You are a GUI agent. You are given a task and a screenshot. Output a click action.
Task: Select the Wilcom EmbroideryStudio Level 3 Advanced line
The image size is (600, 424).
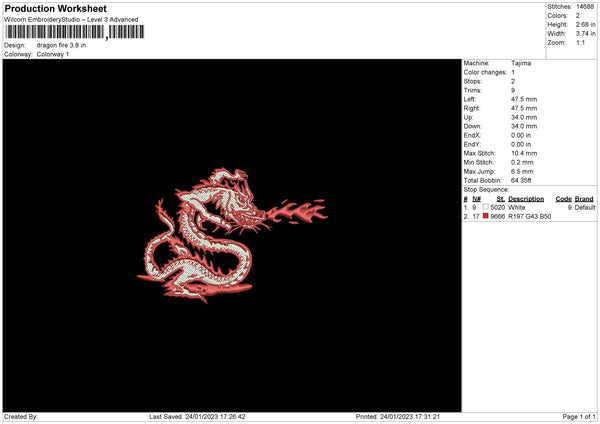click(71, 20)
